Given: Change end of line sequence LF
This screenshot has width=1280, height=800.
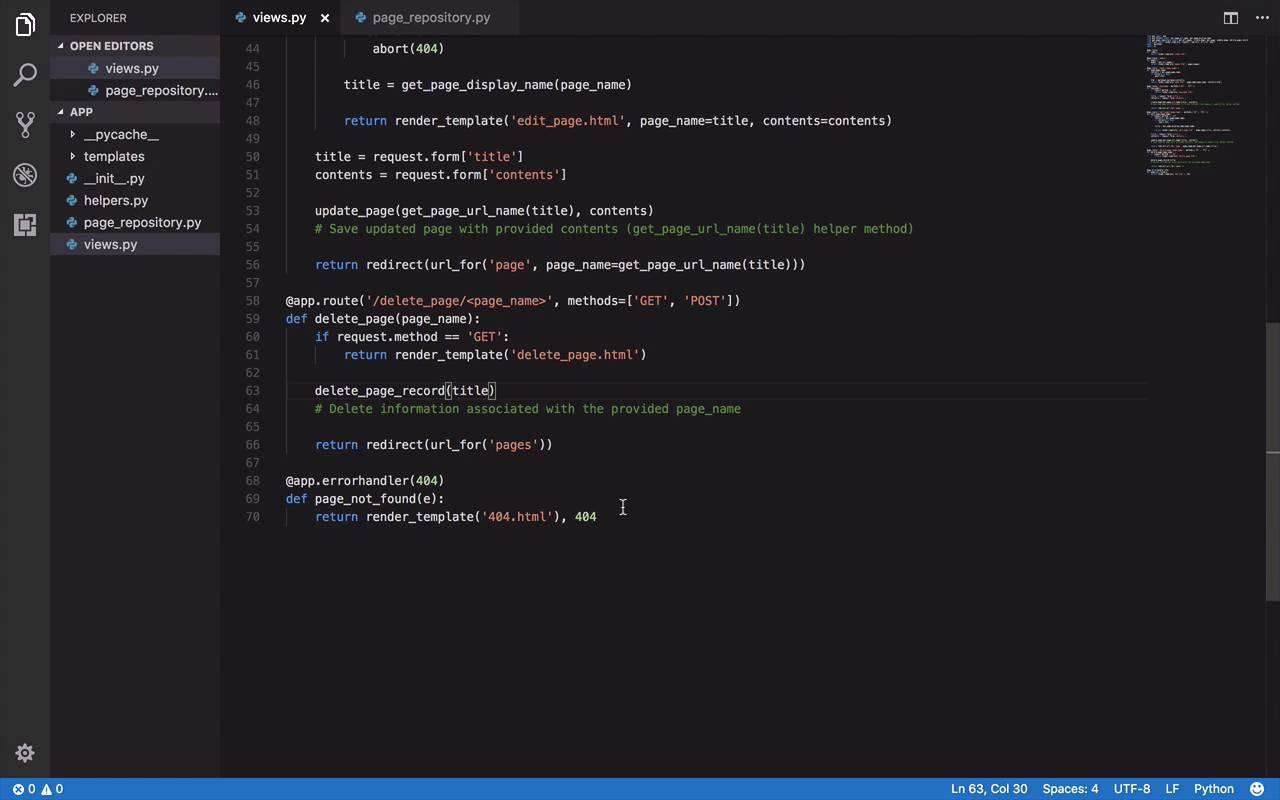Looking at the screenshot, I should 1172,789.
